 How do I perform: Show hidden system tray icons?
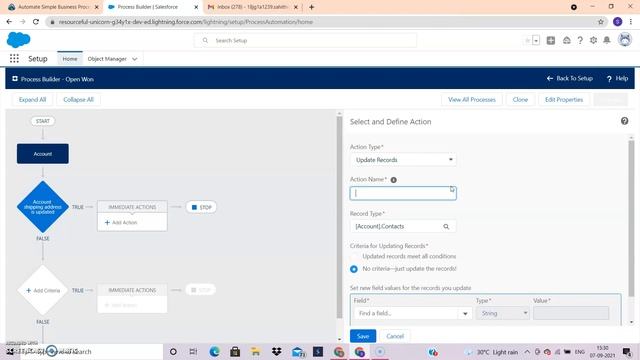(527, 351)
